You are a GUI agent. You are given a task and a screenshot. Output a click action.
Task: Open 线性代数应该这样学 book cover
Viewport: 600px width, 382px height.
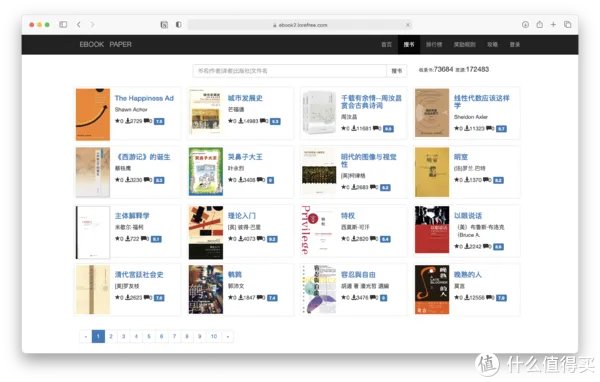tap(432, 113)
